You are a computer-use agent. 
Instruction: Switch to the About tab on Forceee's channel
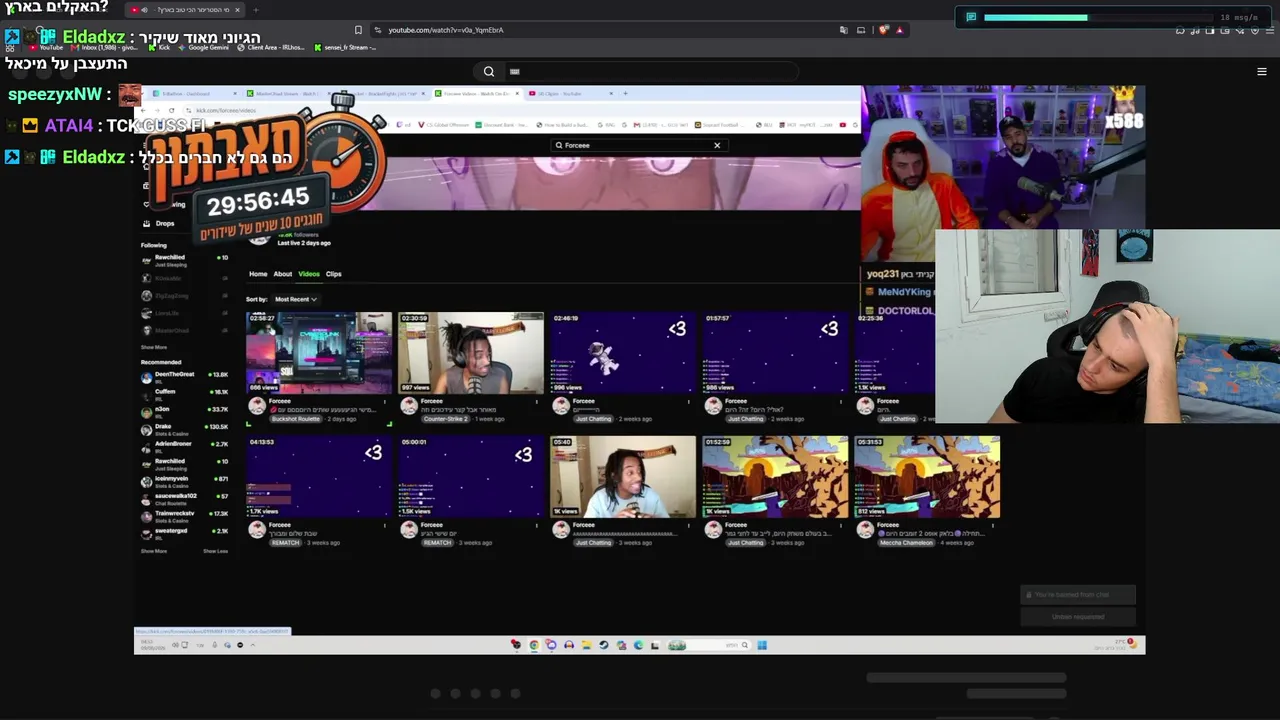click(x=283, y=274)
